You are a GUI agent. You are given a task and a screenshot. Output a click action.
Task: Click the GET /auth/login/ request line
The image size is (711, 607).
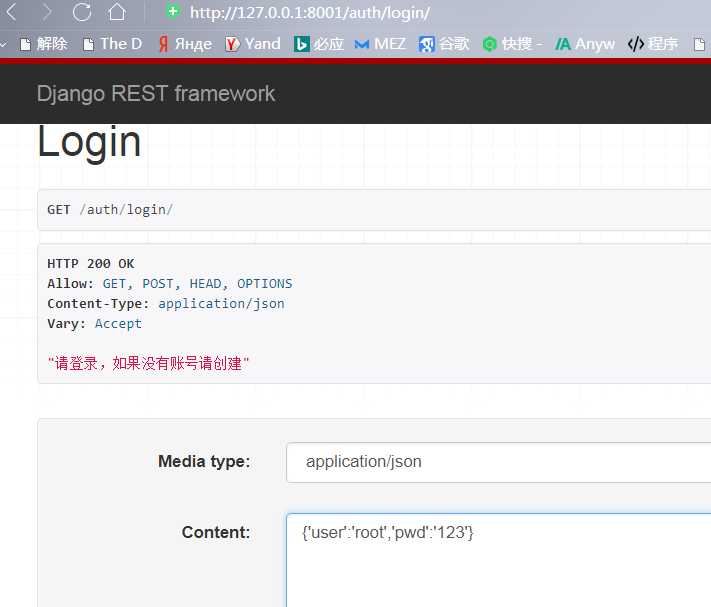point(110,209)
